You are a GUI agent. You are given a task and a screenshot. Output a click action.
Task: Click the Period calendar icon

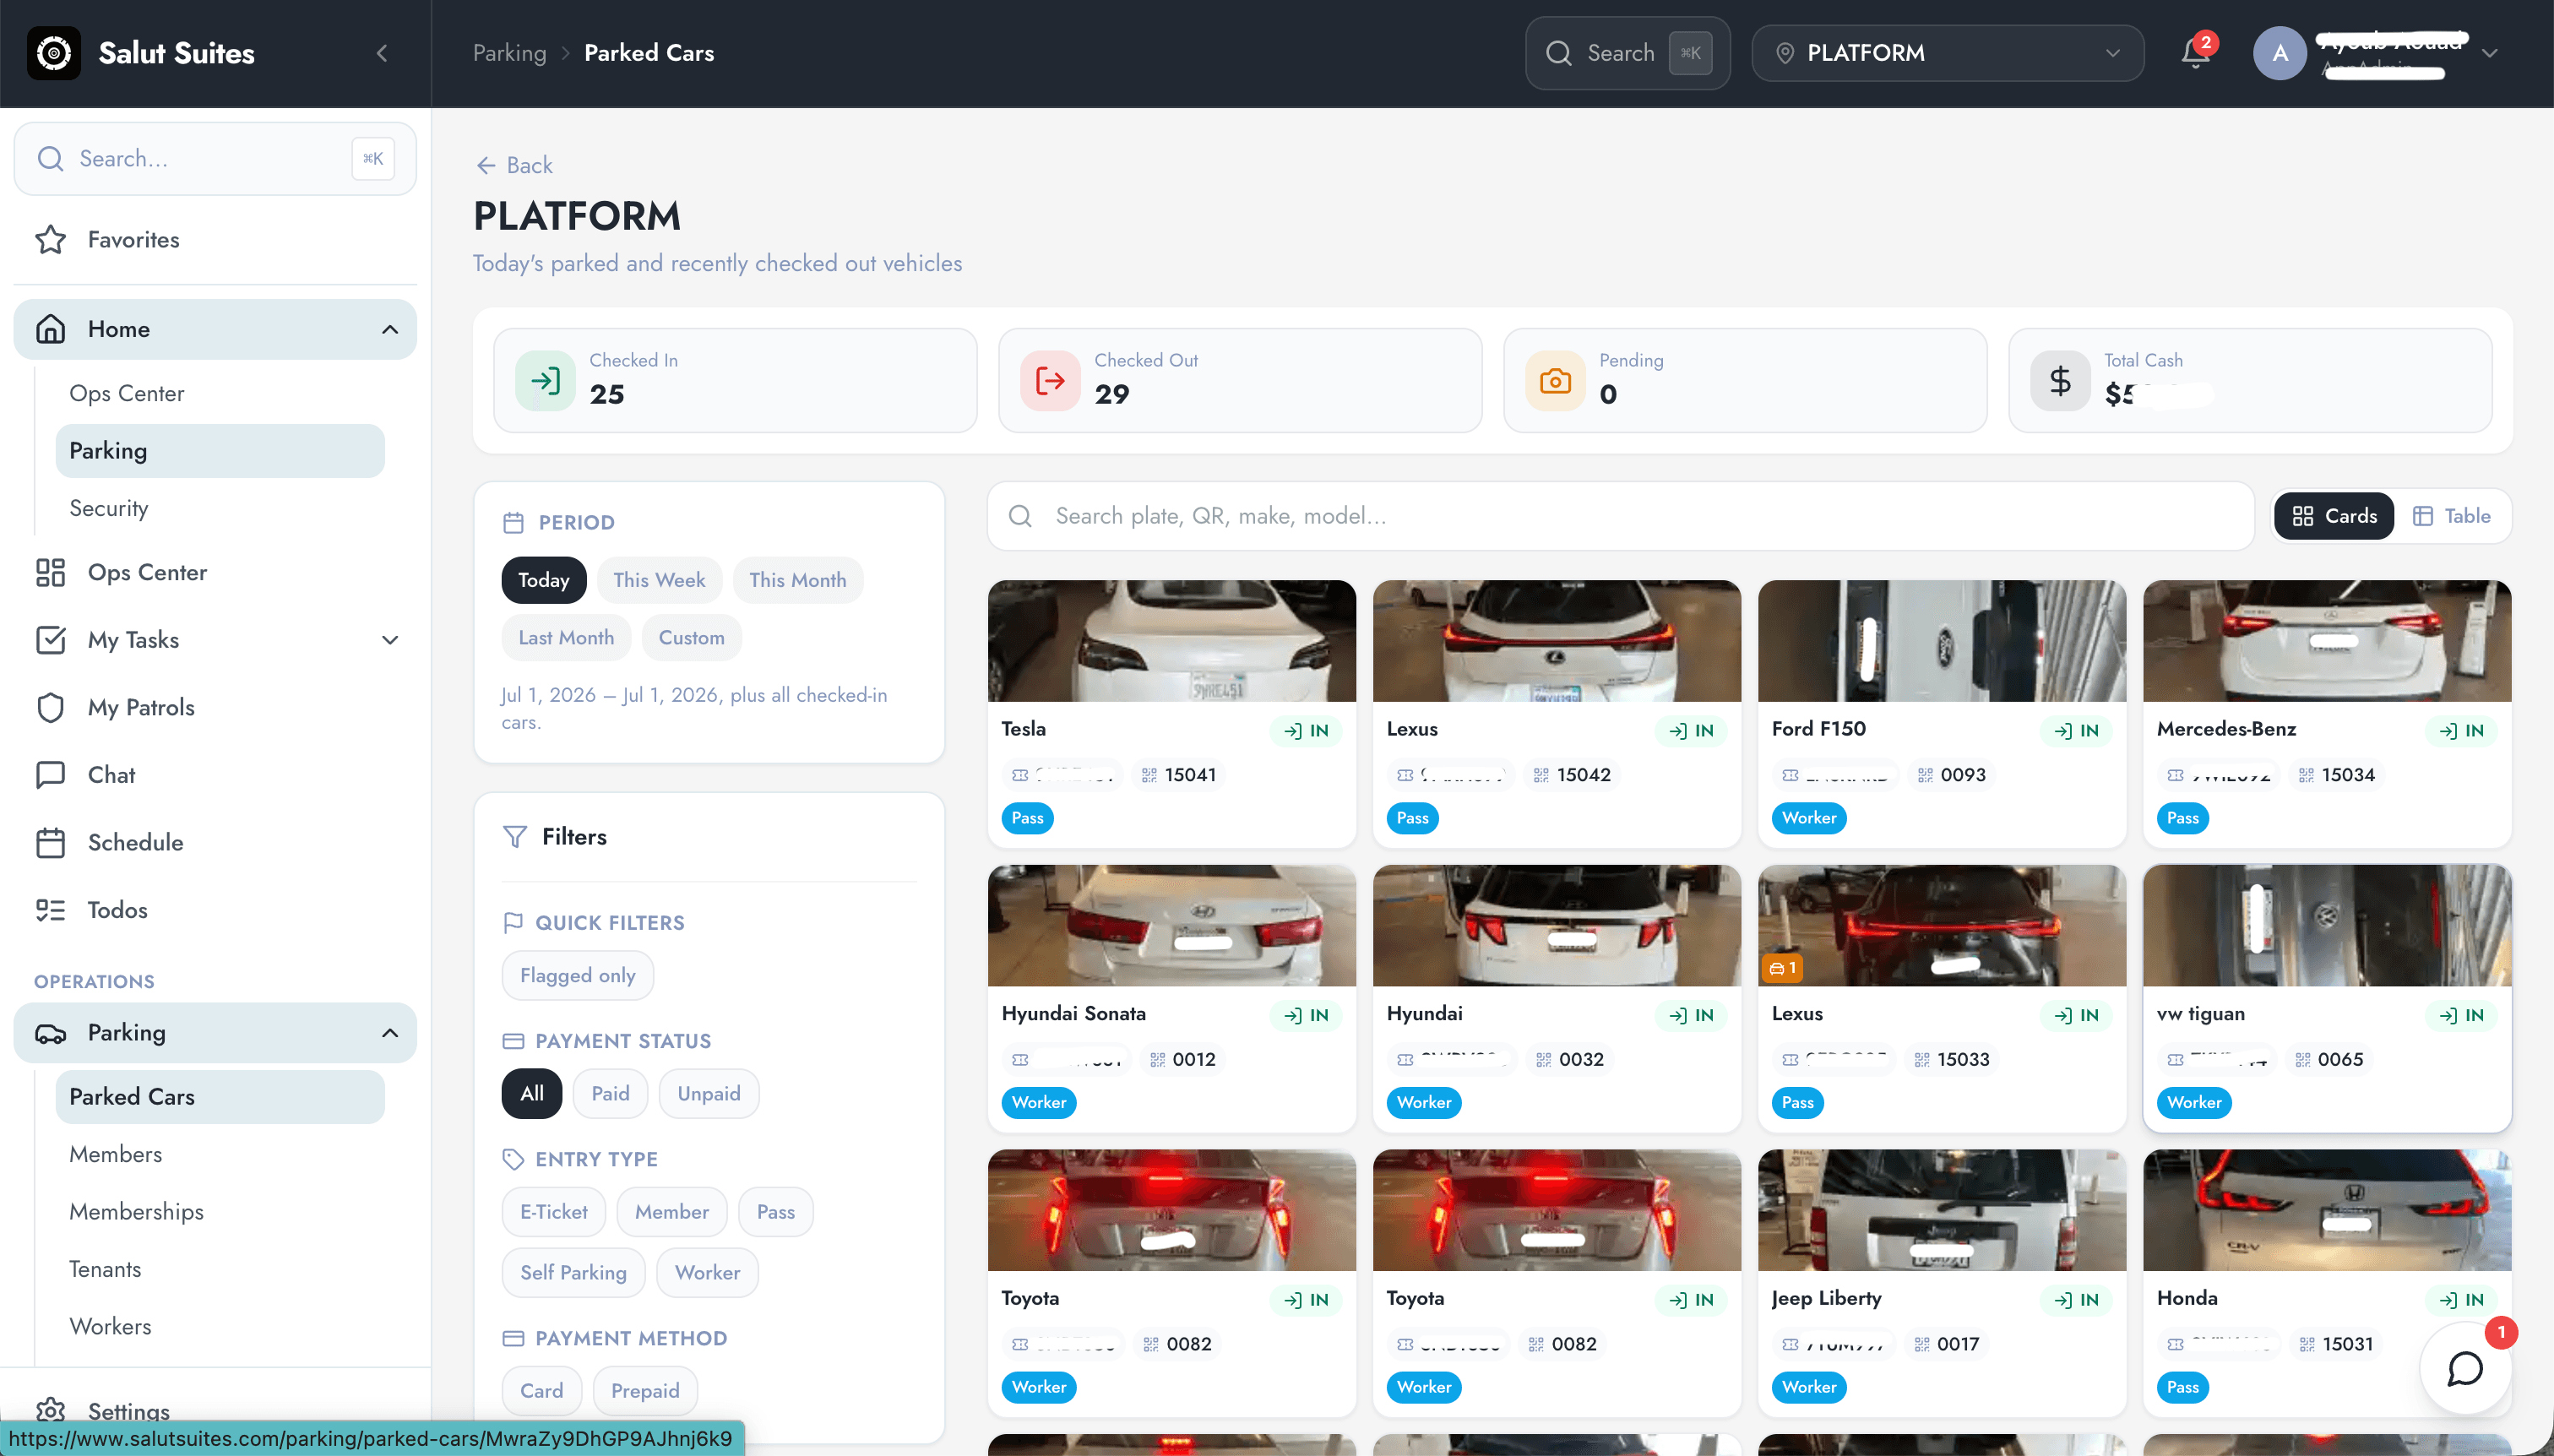coord(514,523)
